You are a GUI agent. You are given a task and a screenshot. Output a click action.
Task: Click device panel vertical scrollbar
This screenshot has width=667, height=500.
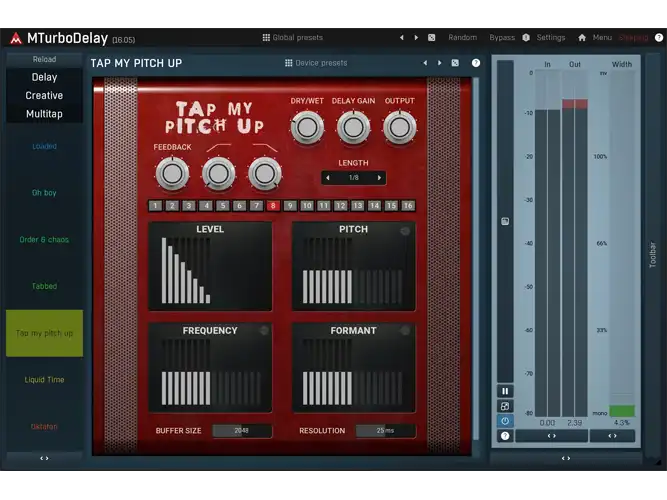(476, 259)
